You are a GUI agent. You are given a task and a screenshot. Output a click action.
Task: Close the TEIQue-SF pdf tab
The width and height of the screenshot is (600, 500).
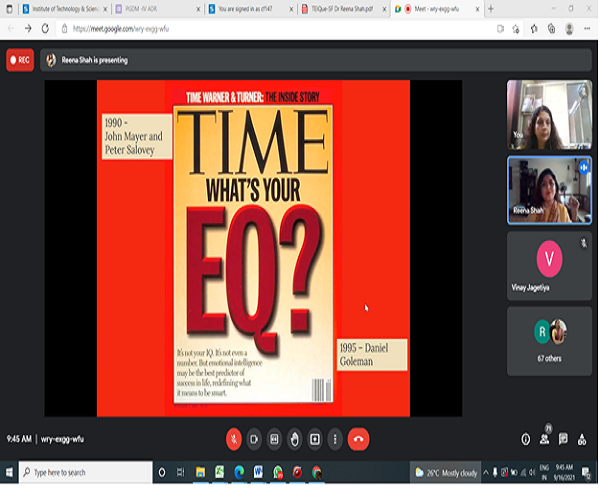click(384, 9)
